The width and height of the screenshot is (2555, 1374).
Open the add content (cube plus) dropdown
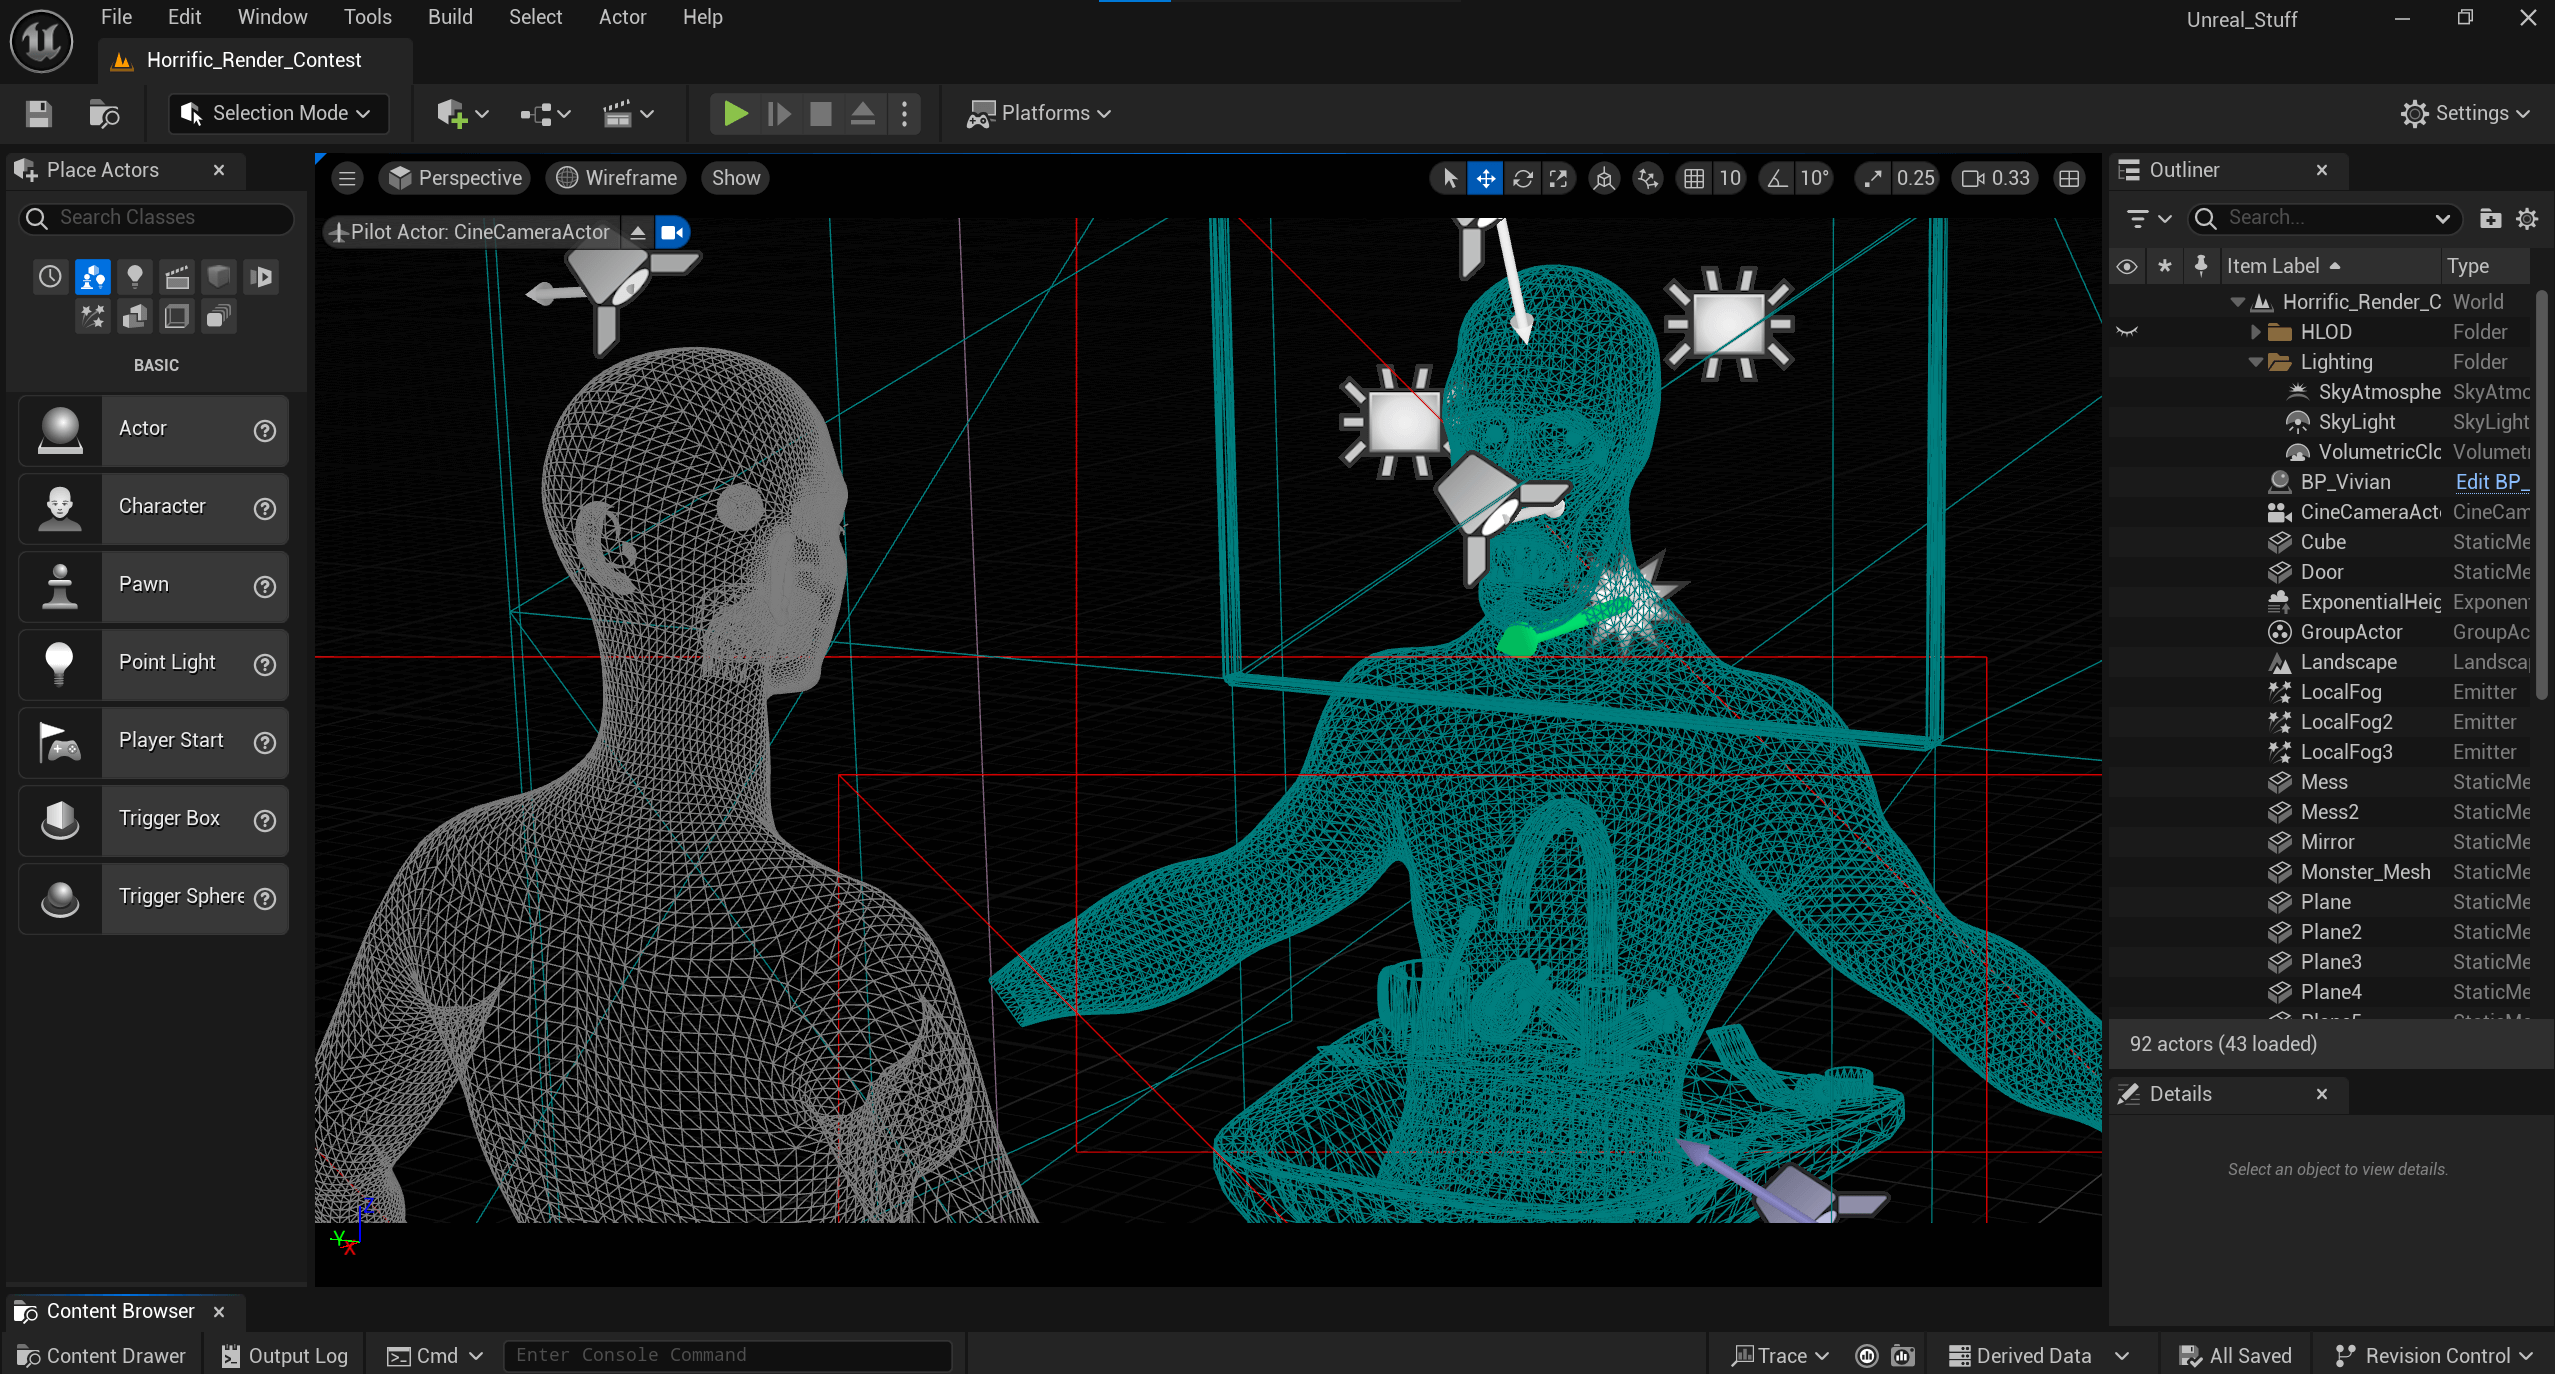(x=462, y=113)
